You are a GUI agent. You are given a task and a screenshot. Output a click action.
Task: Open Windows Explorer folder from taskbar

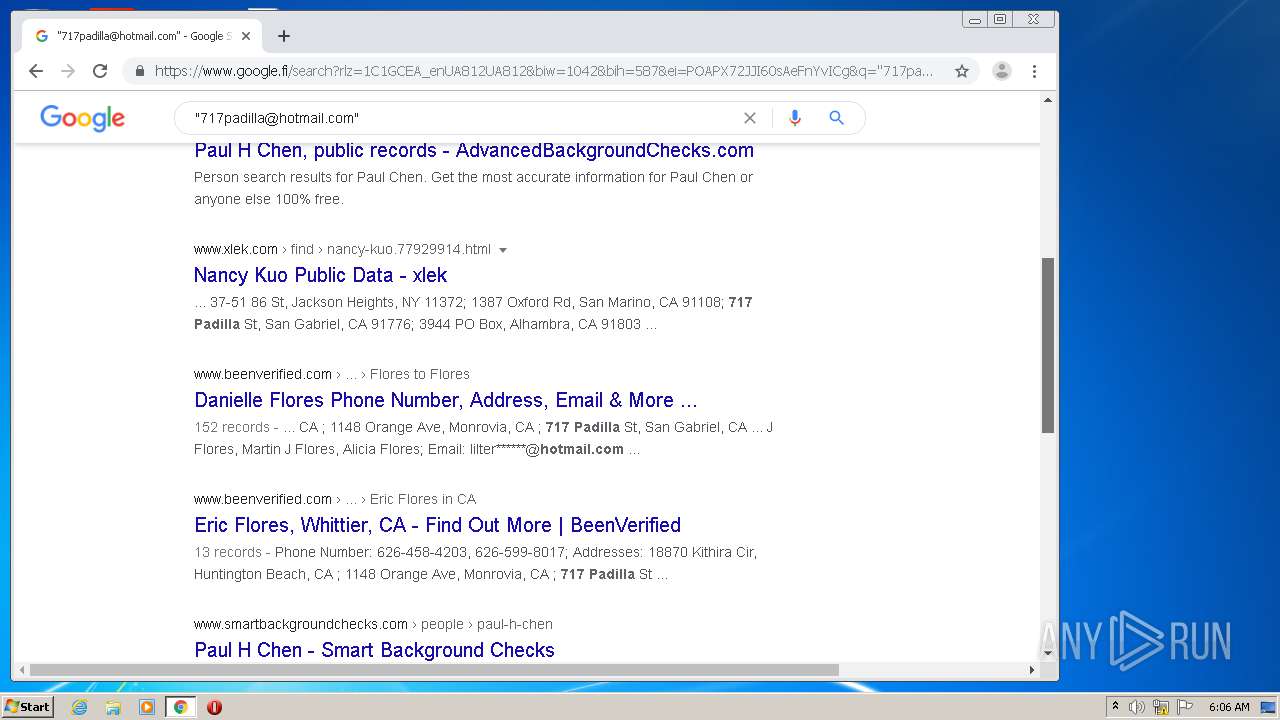pos(113,707)
